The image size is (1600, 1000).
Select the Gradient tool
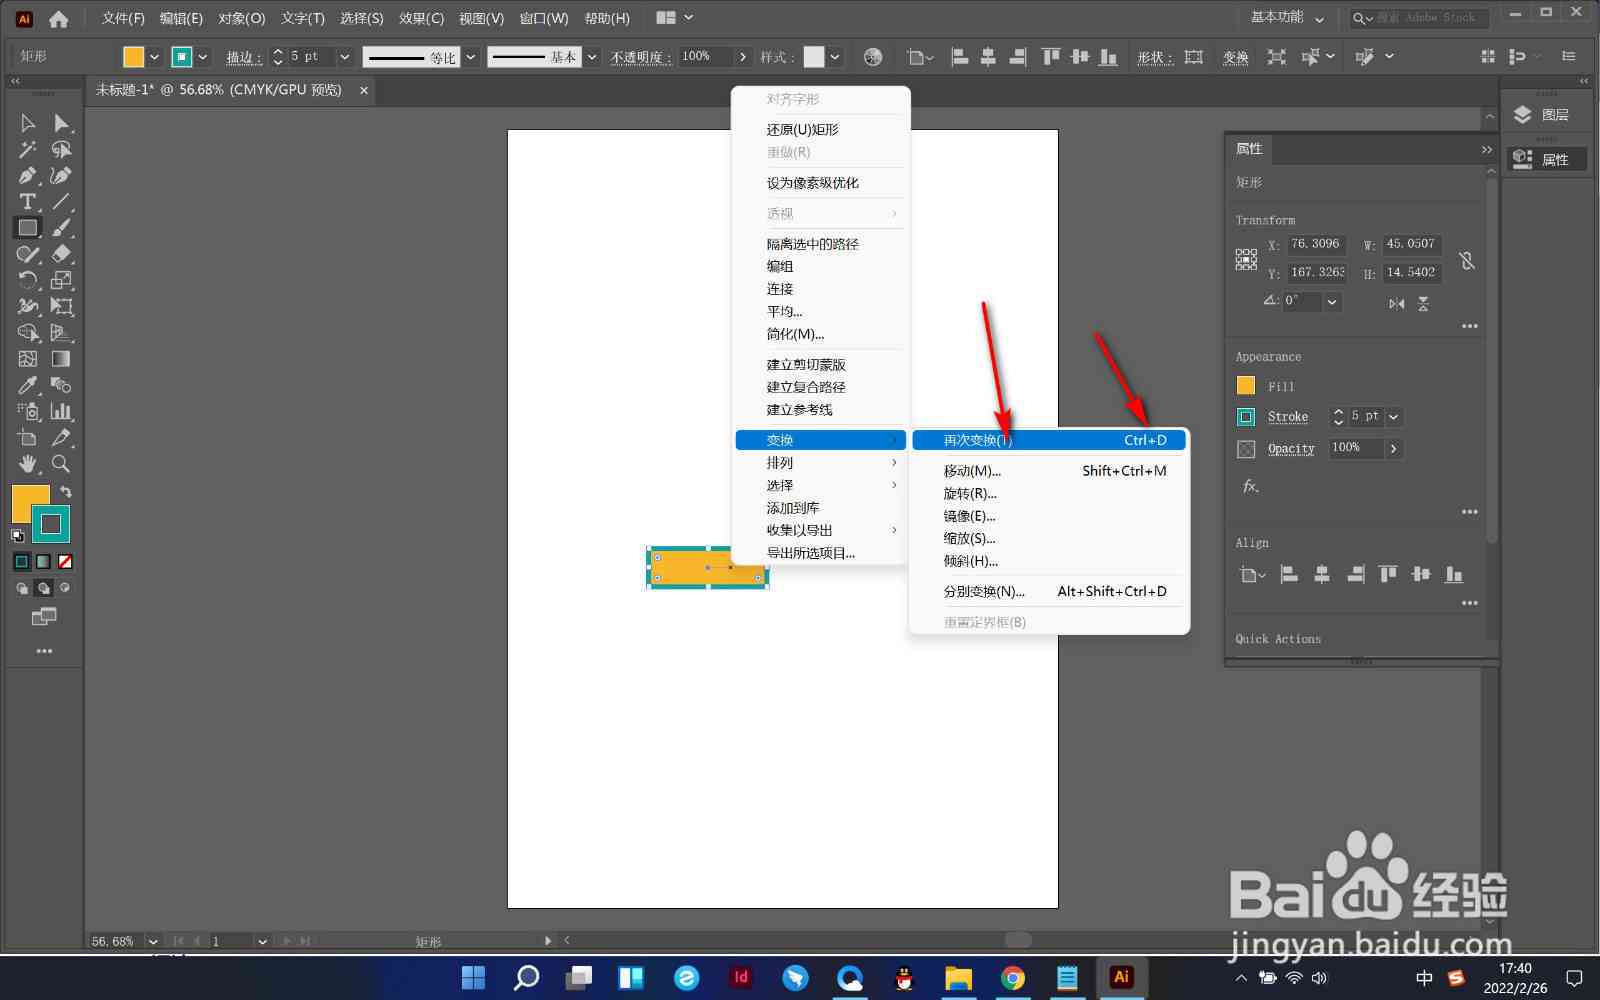tap(61, 358)
